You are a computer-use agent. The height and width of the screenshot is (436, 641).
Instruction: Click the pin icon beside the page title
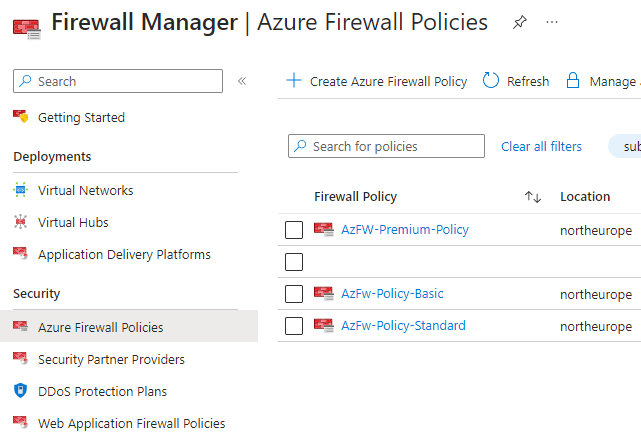pos(519,22)
